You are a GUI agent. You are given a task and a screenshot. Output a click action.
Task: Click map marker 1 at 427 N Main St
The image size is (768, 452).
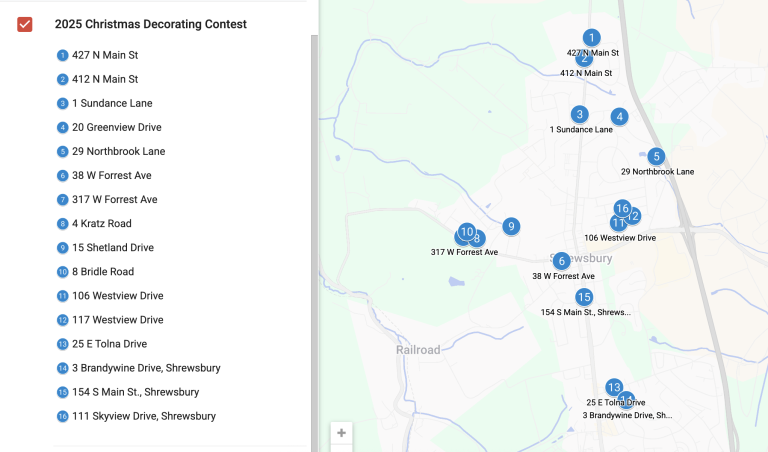click(592, 38)
